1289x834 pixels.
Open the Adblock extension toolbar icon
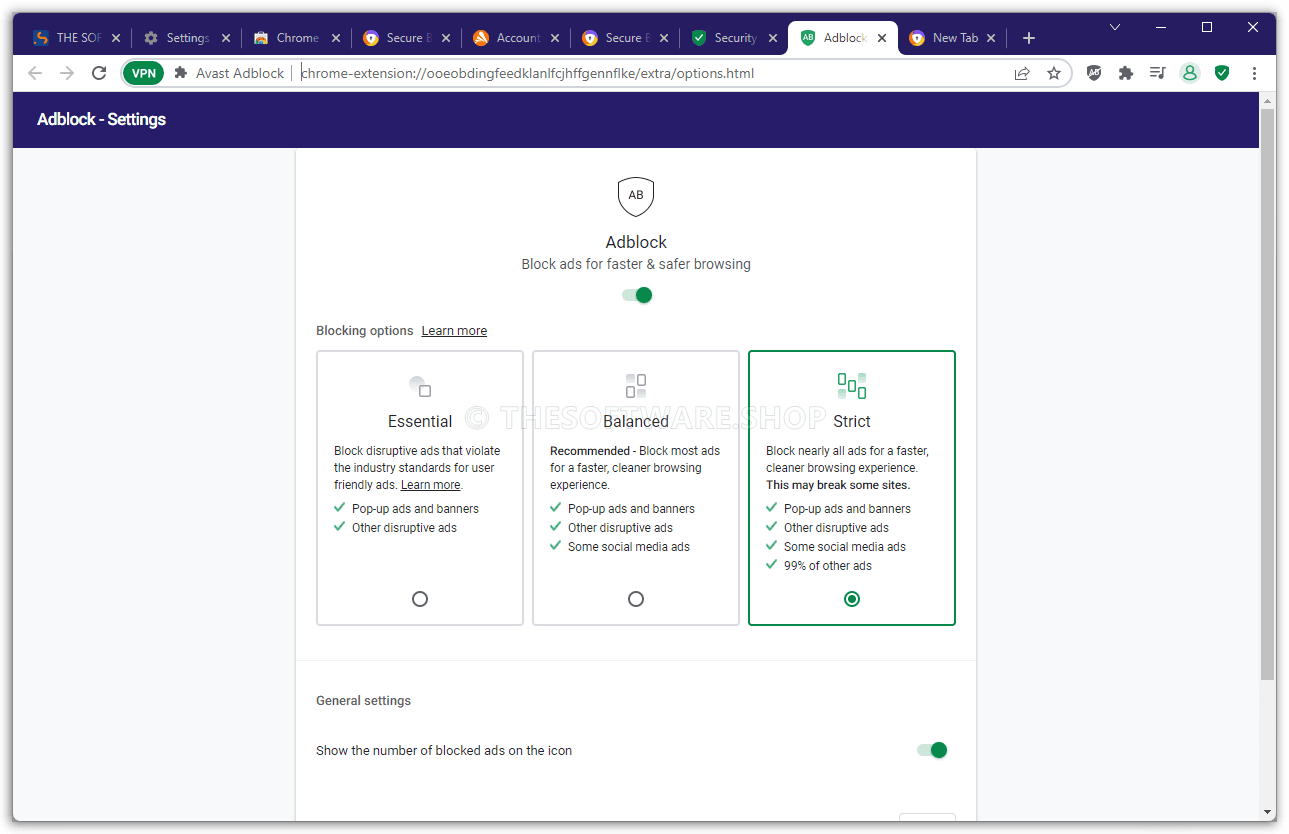tap(1094, 73)
